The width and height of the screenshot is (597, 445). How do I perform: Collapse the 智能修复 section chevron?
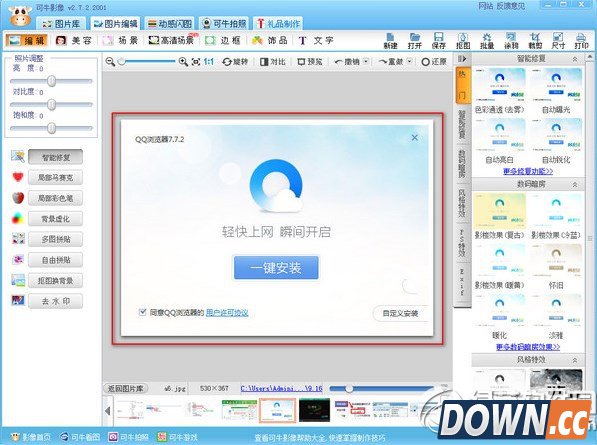(575, 59)
